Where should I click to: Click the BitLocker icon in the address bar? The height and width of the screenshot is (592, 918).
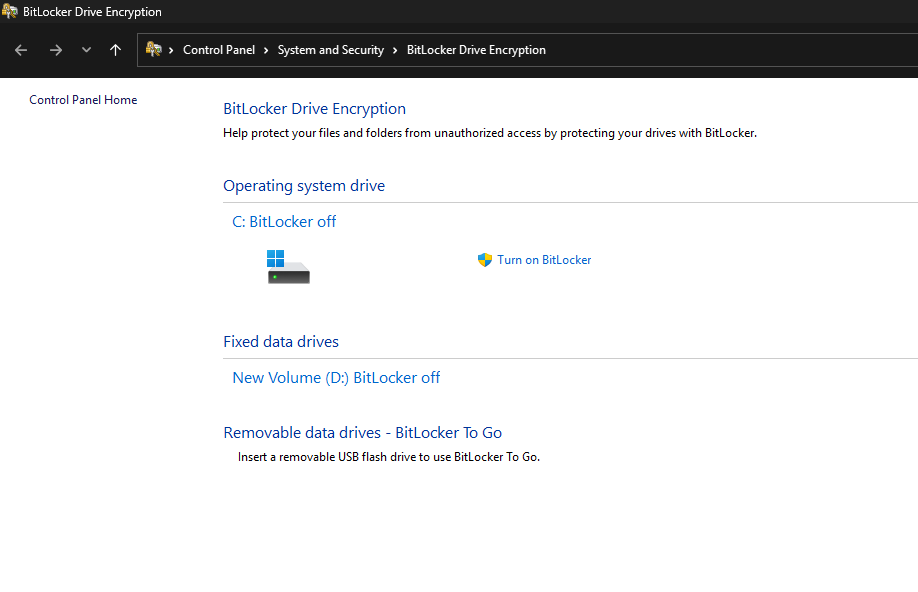click(152, 49)
